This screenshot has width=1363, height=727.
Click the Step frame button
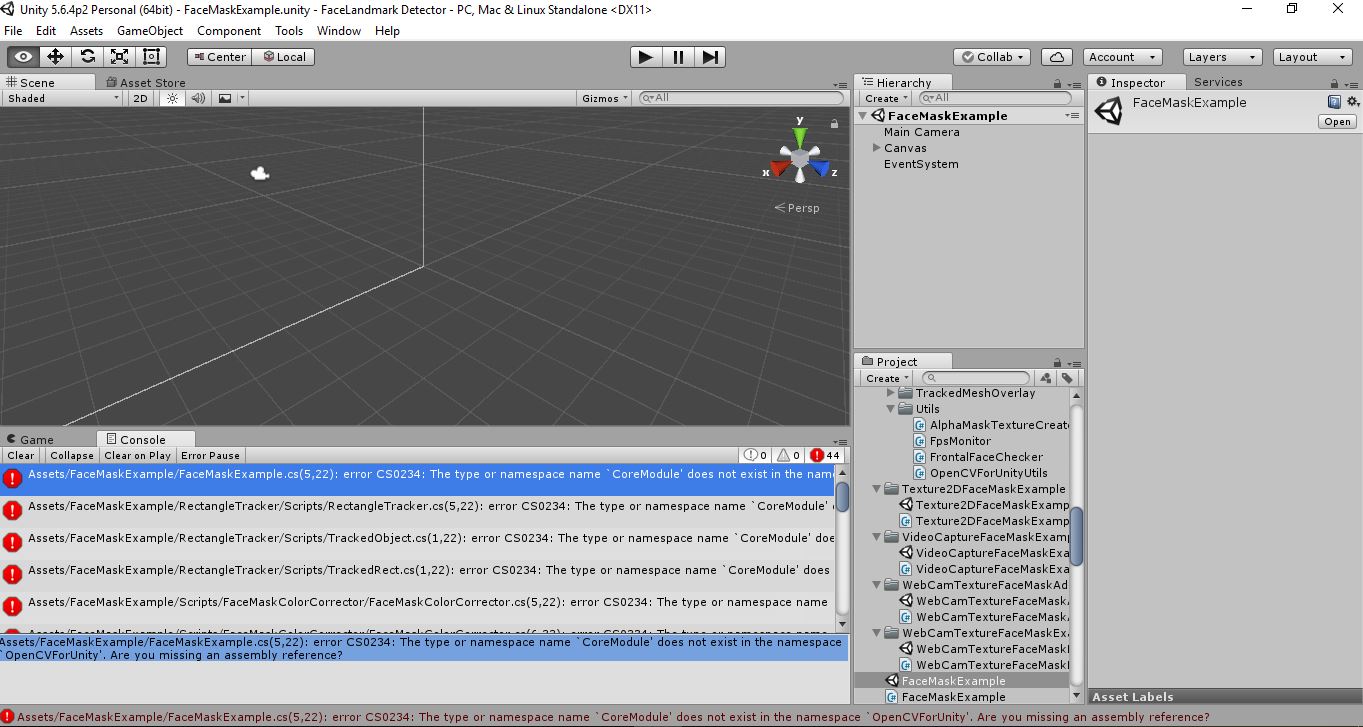pos(710,57)
